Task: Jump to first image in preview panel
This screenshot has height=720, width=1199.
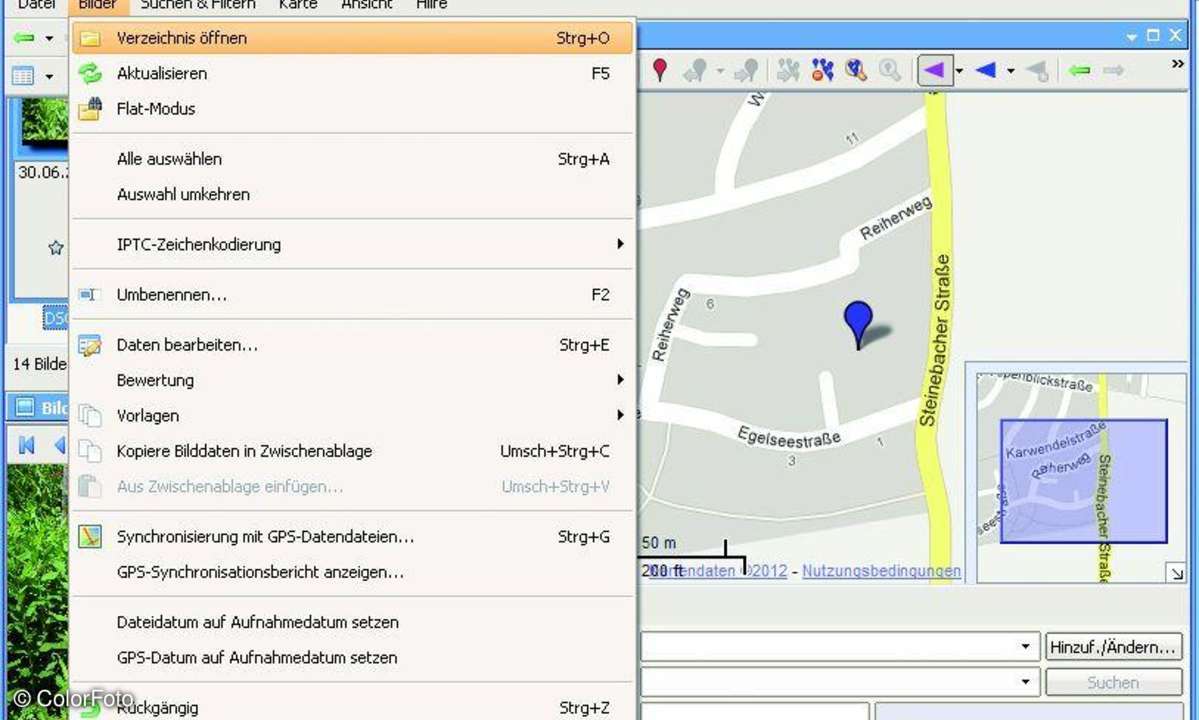Action: click(27, 445)
